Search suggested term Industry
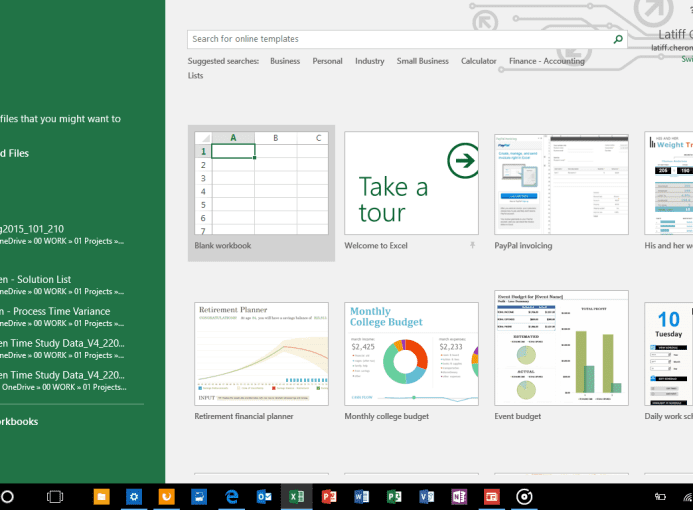This screenshot has width=693, height=510. pyautogui.click(x=369, y=61)
